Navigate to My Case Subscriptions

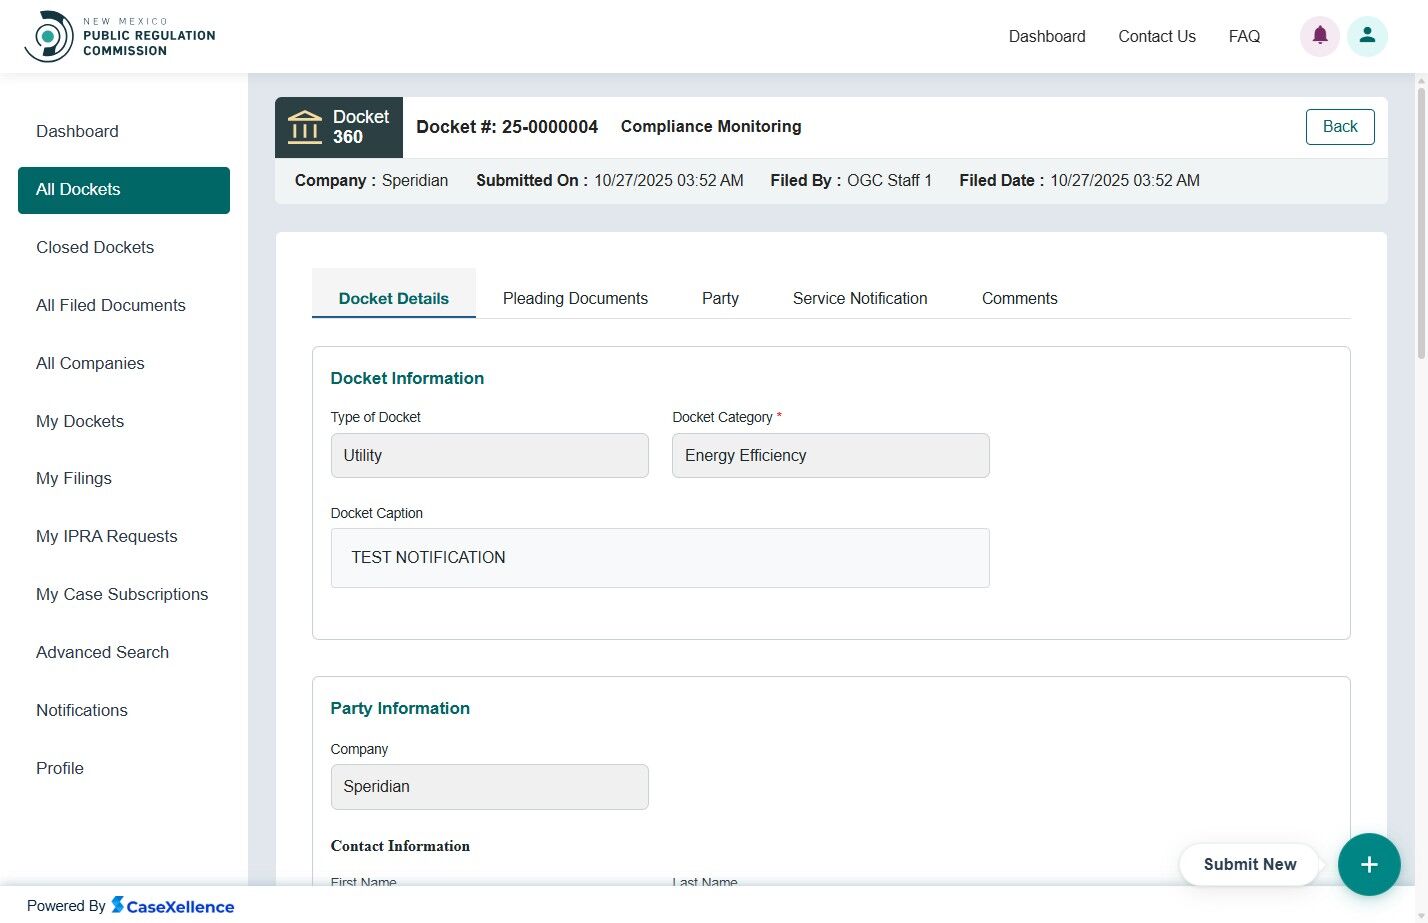122,594
